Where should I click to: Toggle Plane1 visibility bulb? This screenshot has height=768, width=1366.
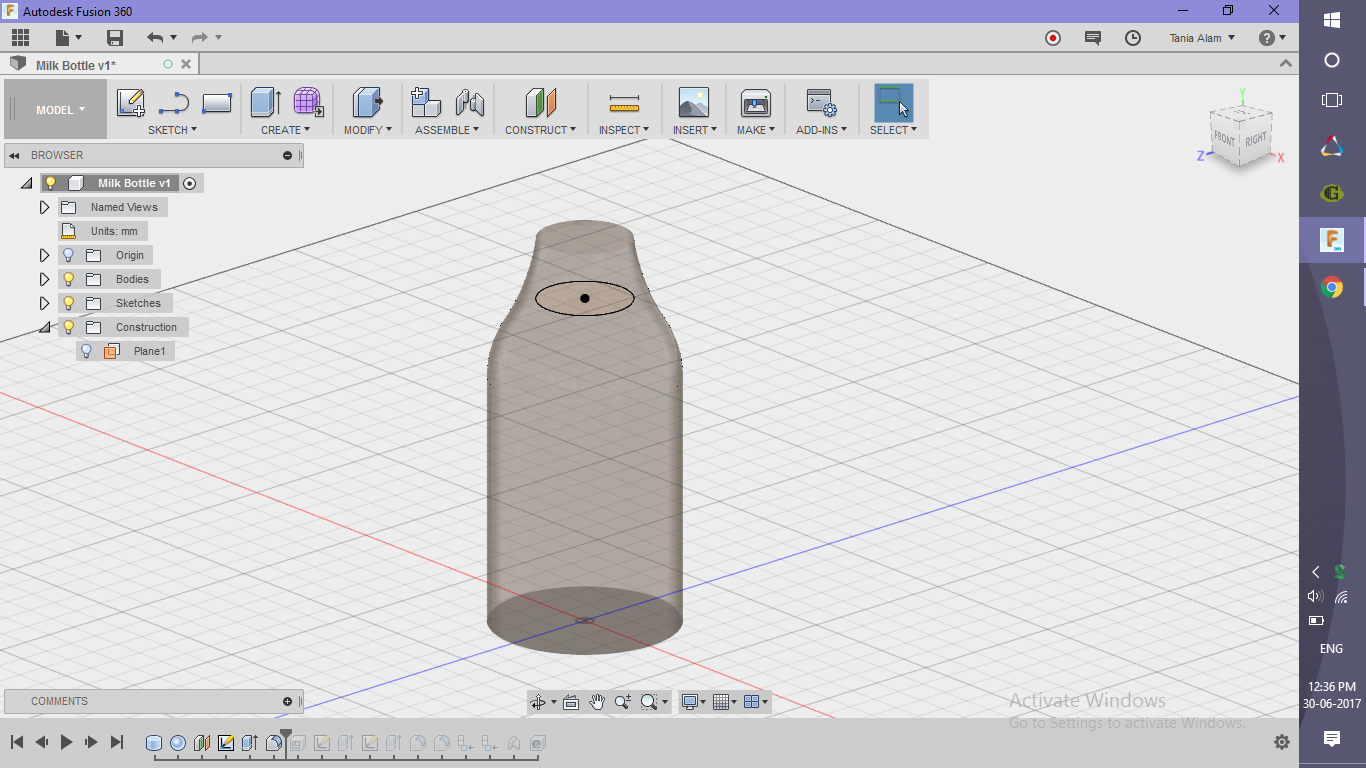coord(87,351)
